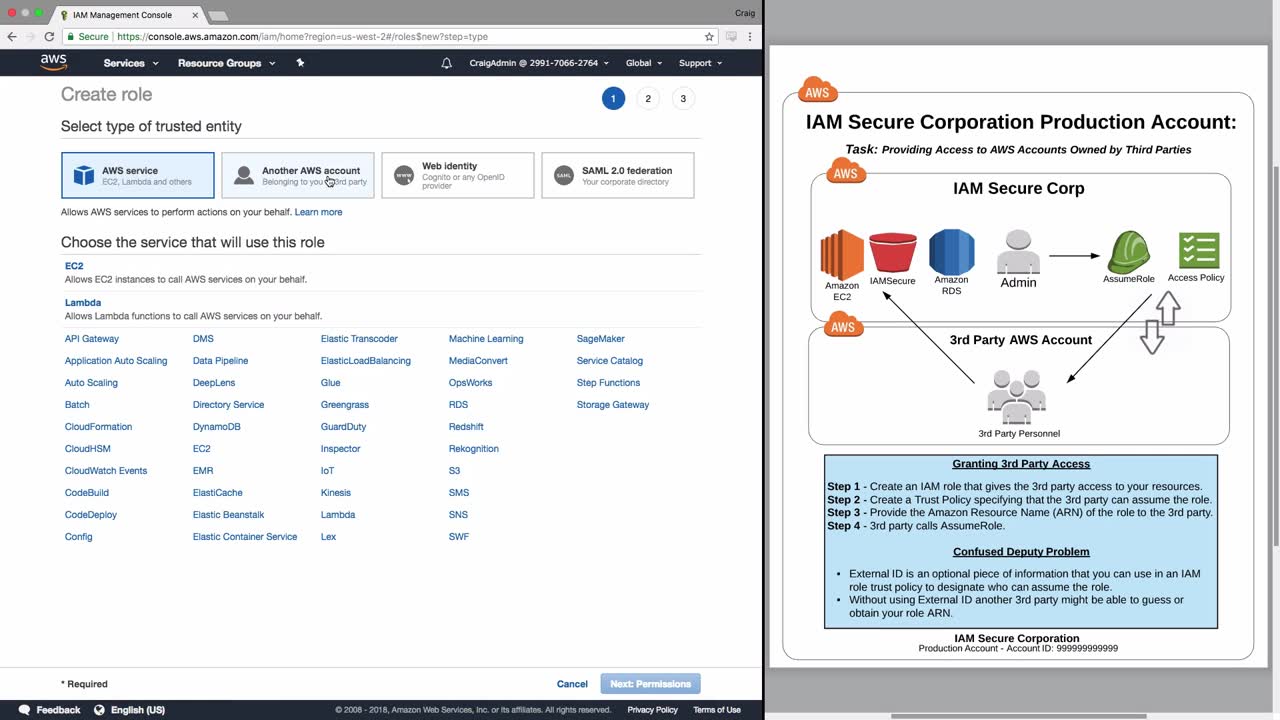Viewport: 1280px width, 720px height.
Task: Pick the Elastic Container Service link
Action: pos(245,537)
